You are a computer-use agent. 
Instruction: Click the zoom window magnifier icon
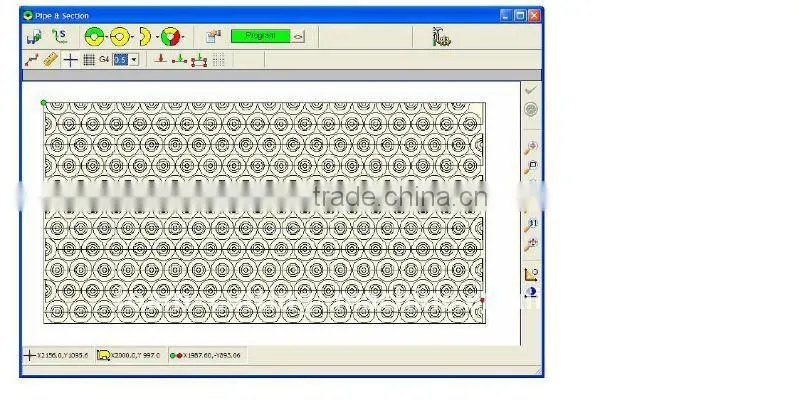pyautogui.click(x=531, y=166)
